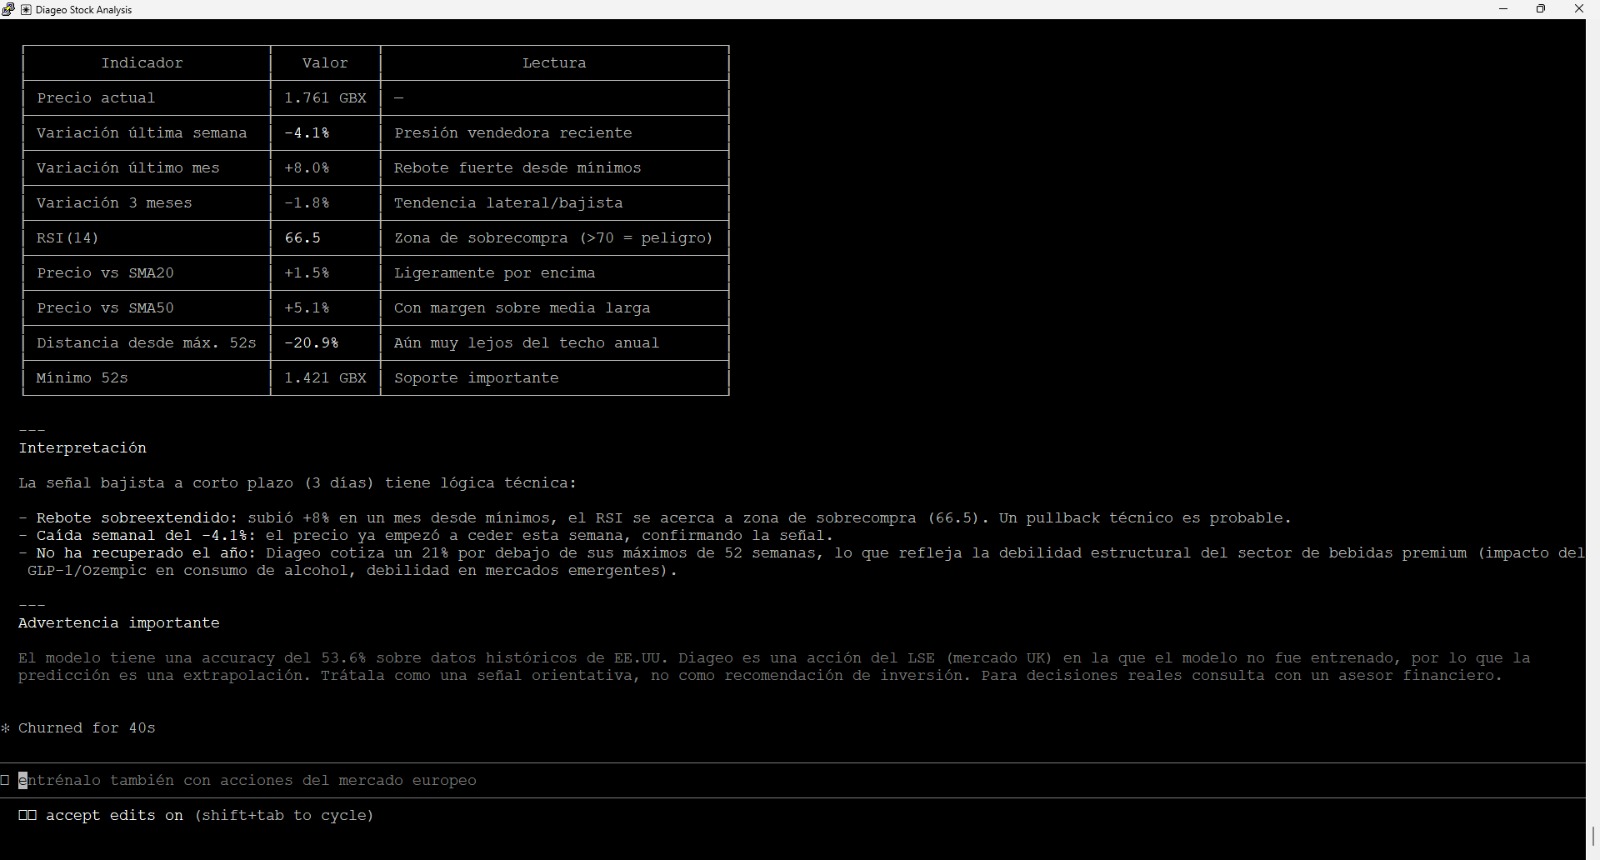1600x860 pixels.
Task: Select the '1.761 GBX' value cell
Action: [x=325, y=98]
